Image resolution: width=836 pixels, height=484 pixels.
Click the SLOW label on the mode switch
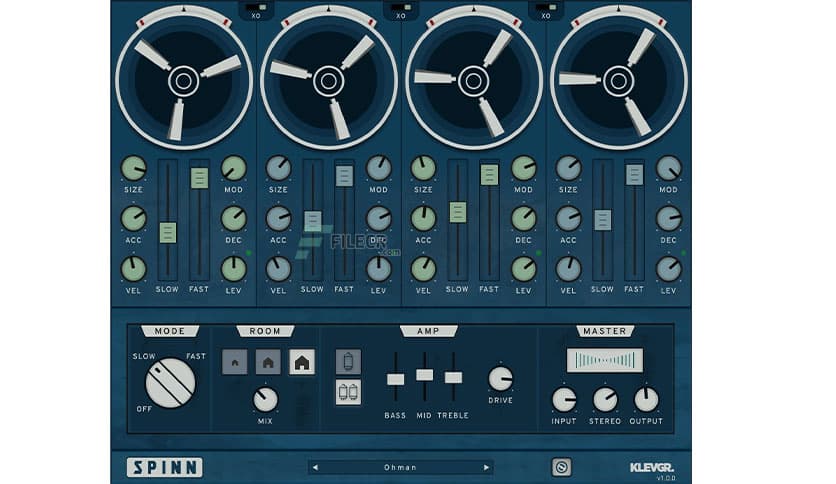(x=144, y=356)
